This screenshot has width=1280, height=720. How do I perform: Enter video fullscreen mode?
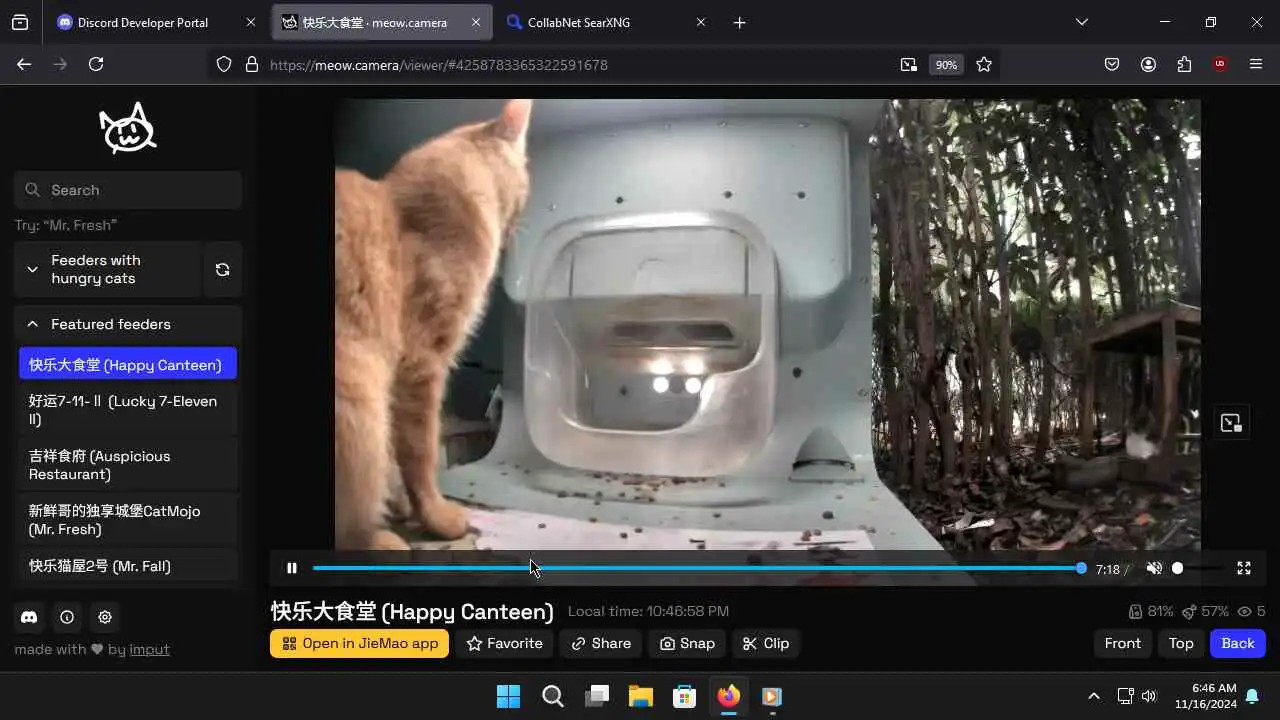(x=1244, y=568)
